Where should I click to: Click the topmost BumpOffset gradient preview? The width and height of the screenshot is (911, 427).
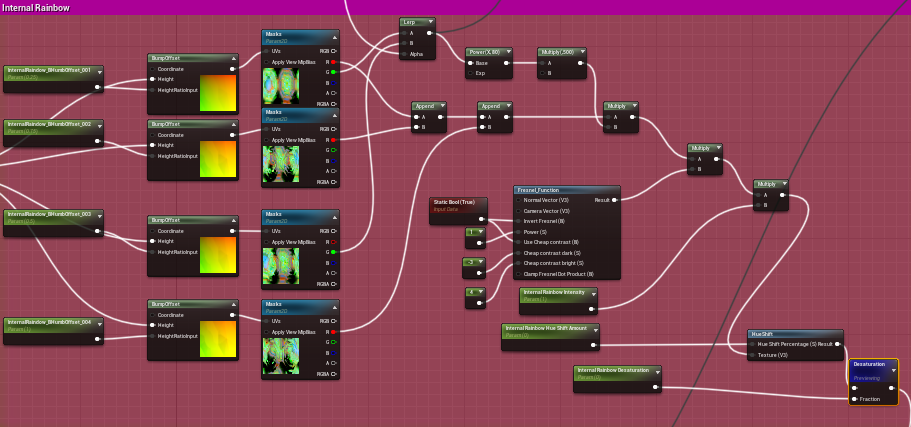[x=218, y=93]
